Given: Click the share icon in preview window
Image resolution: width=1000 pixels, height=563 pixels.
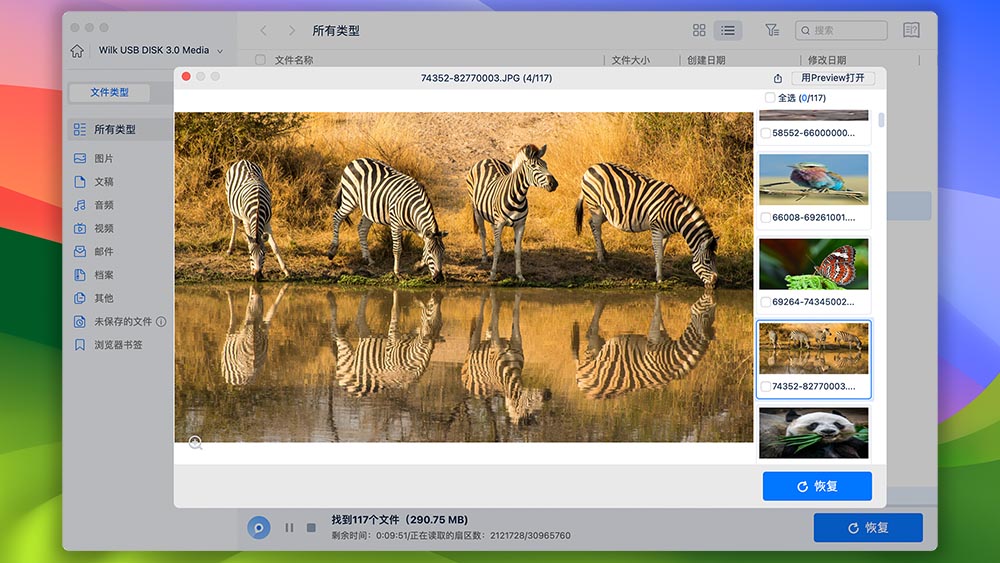Looking at the screenshot, I should pyautogui.click(x=777, y=78).
